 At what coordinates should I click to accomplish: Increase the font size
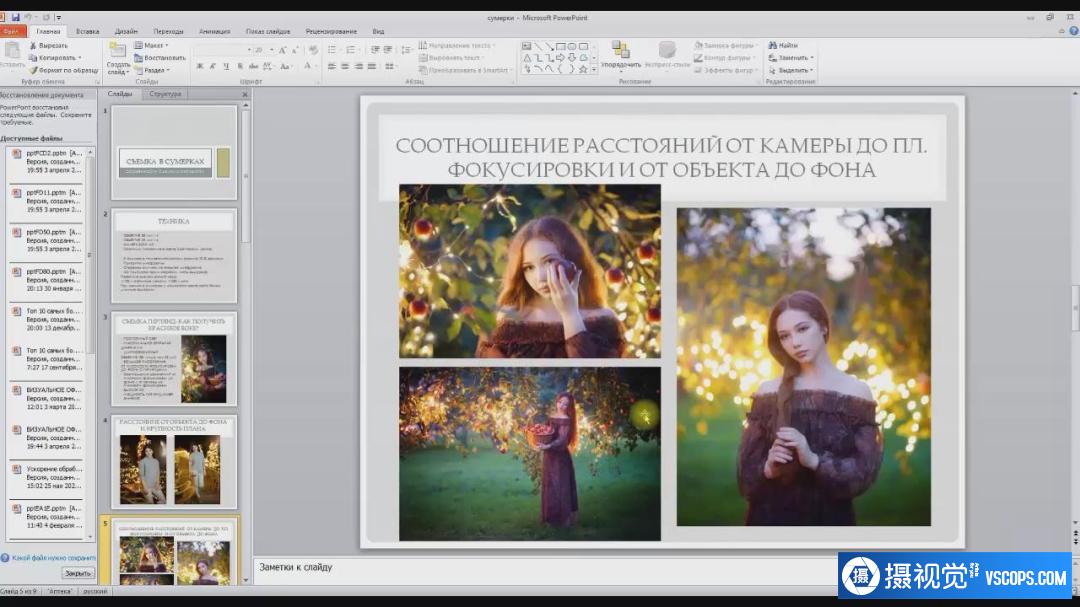282,50
